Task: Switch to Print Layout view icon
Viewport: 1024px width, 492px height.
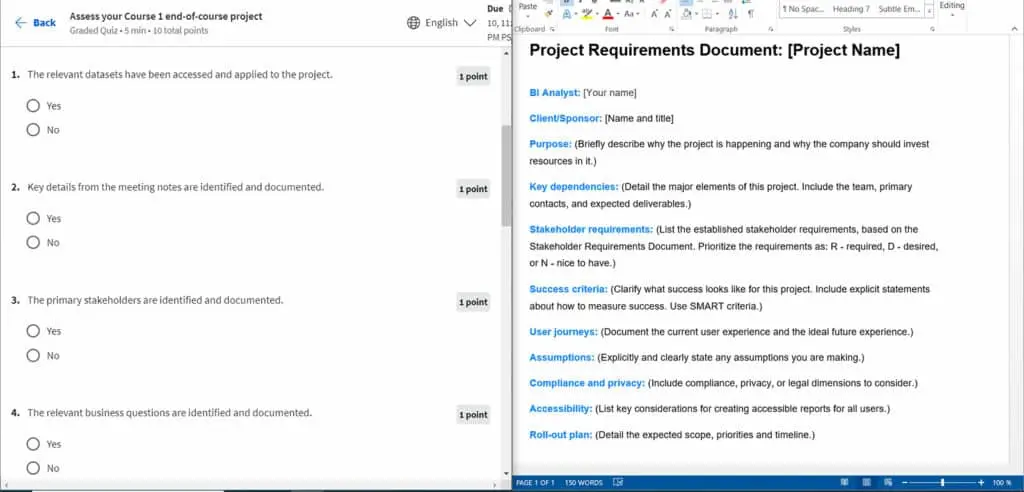Action: [867, 482]
